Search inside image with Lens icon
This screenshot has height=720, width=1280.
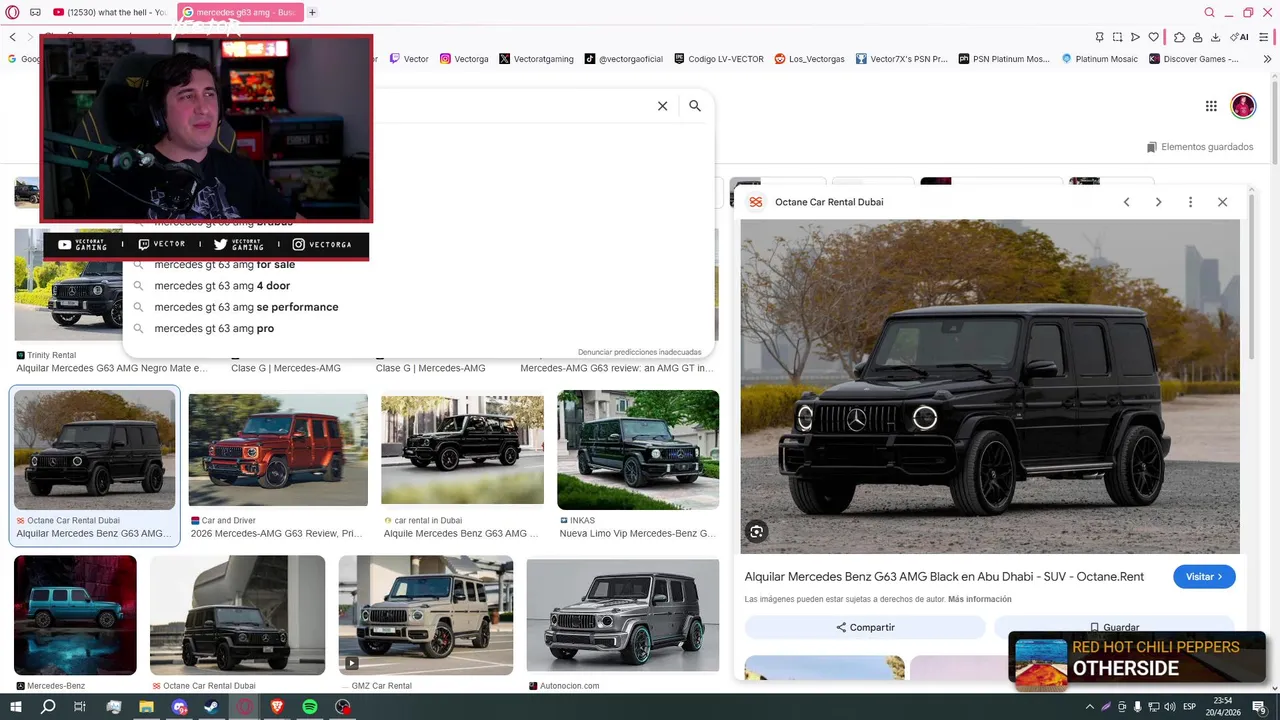(757, 532)
